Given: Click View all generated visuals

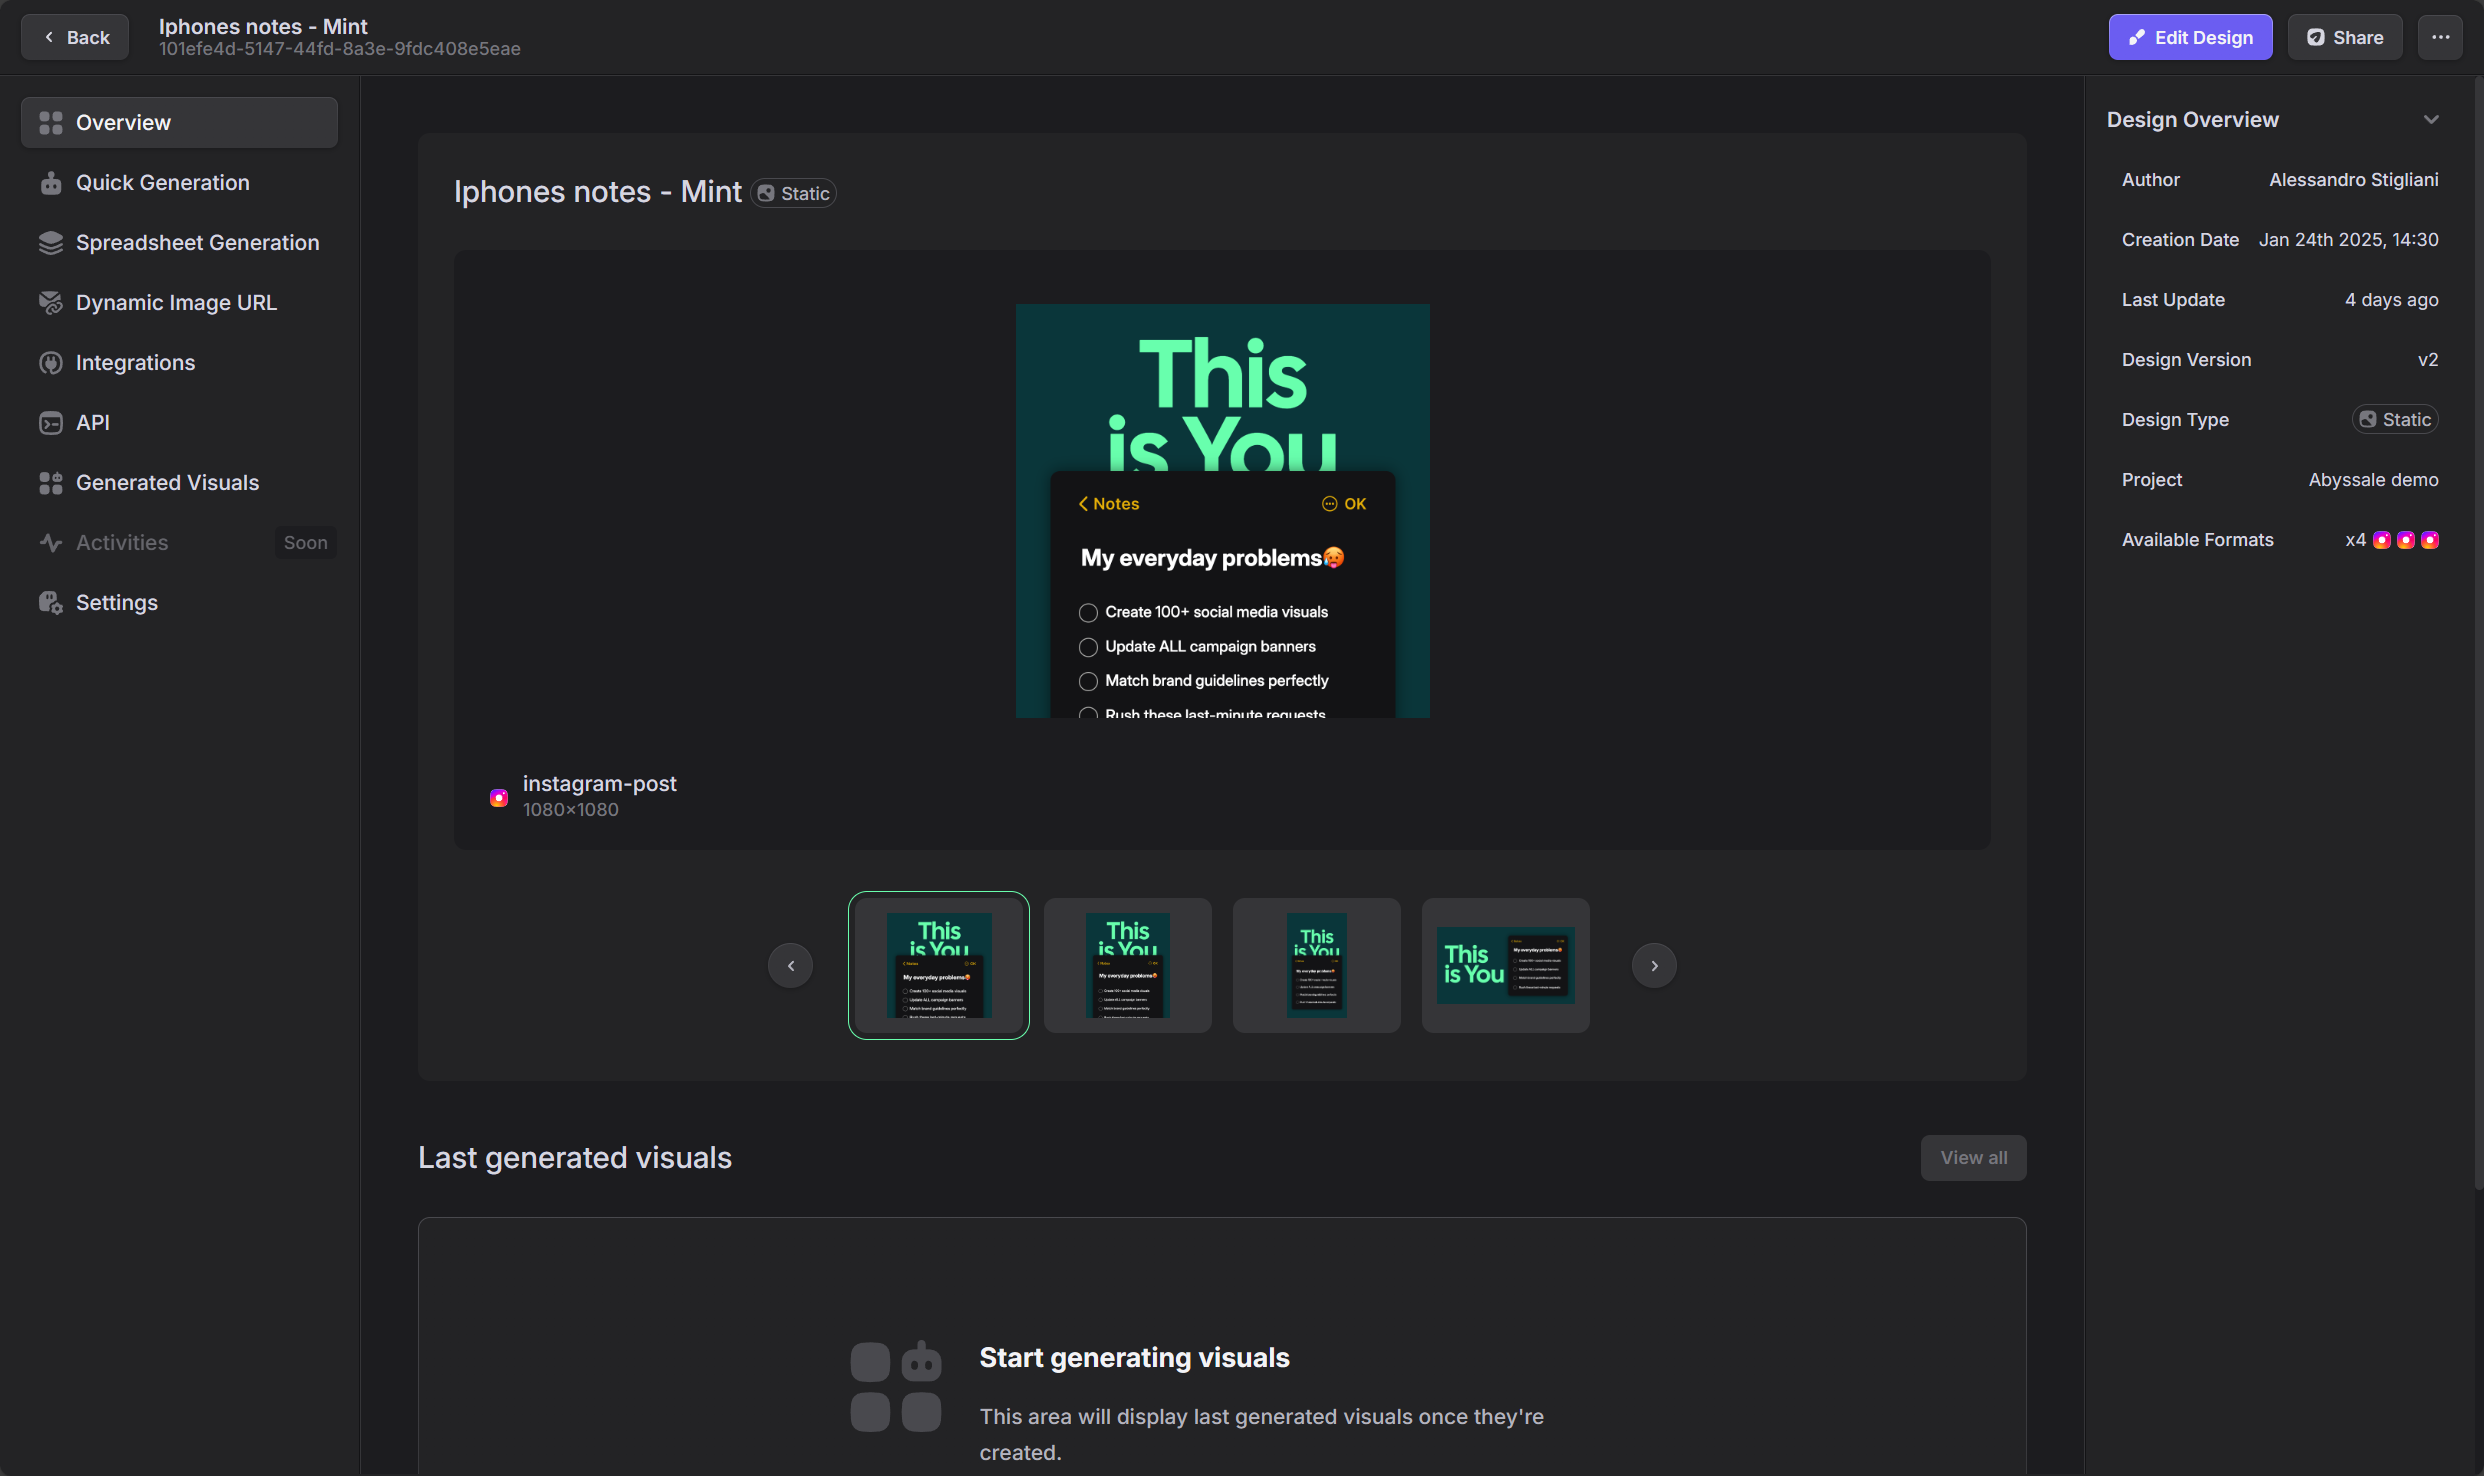Looking at the screenshot, I should [1973, 1157].
